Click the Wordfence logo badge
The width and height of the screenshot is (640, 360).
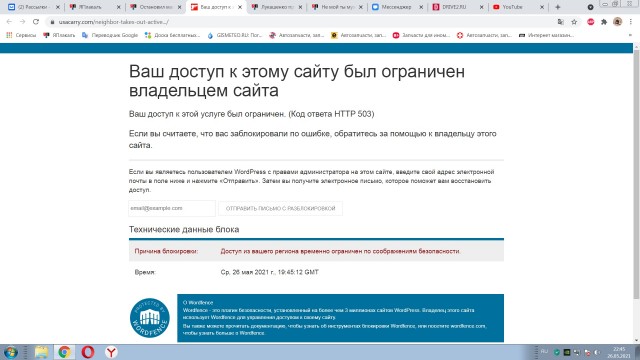click(150, 318)
